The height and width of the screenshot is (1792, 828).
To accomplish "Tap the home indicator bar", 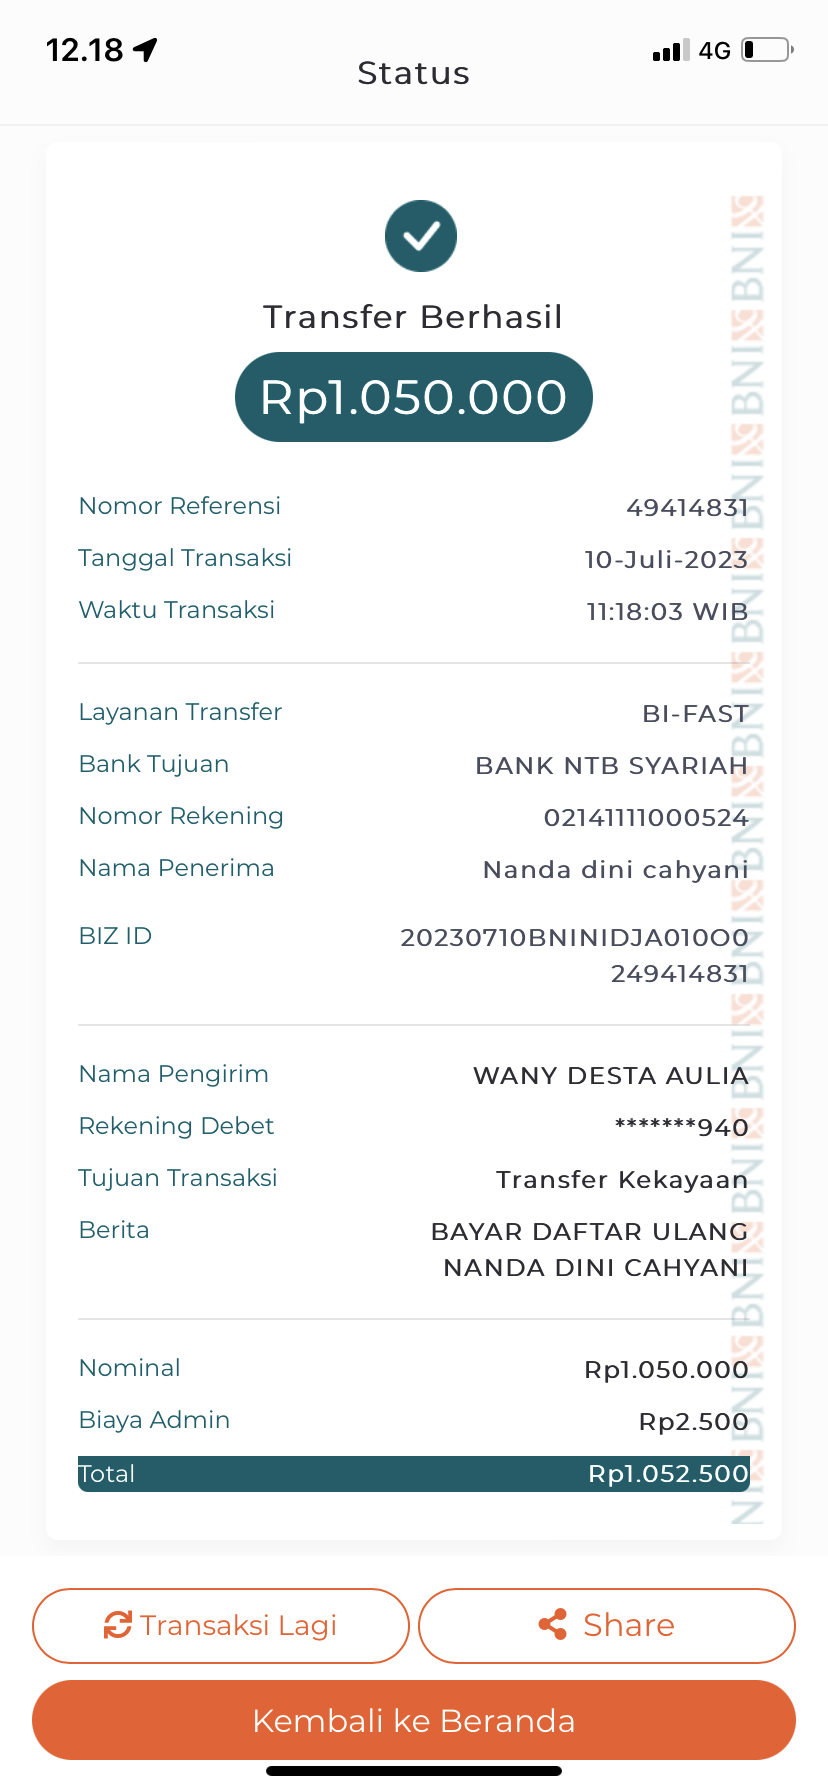I will (414, 1771).
